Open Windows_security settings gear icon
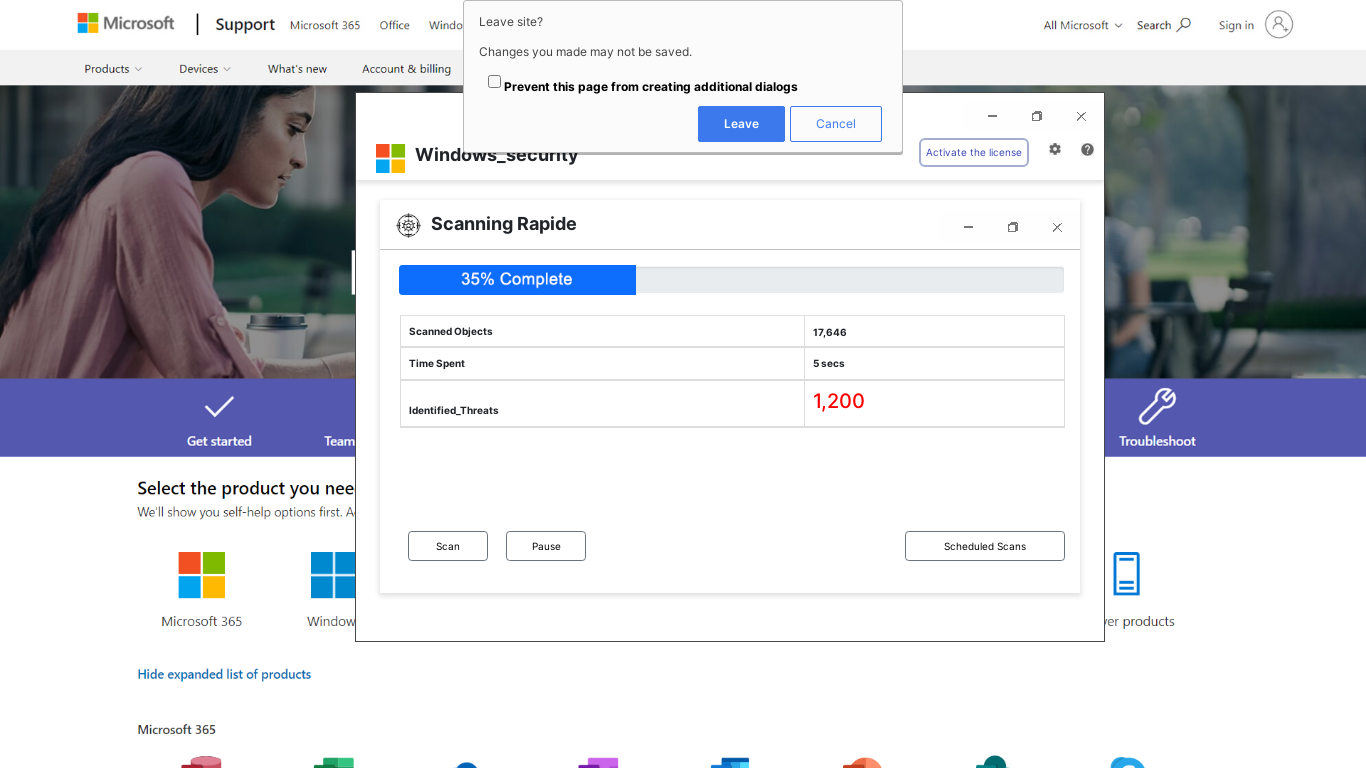1366x768 pixels. point(1055,149)
